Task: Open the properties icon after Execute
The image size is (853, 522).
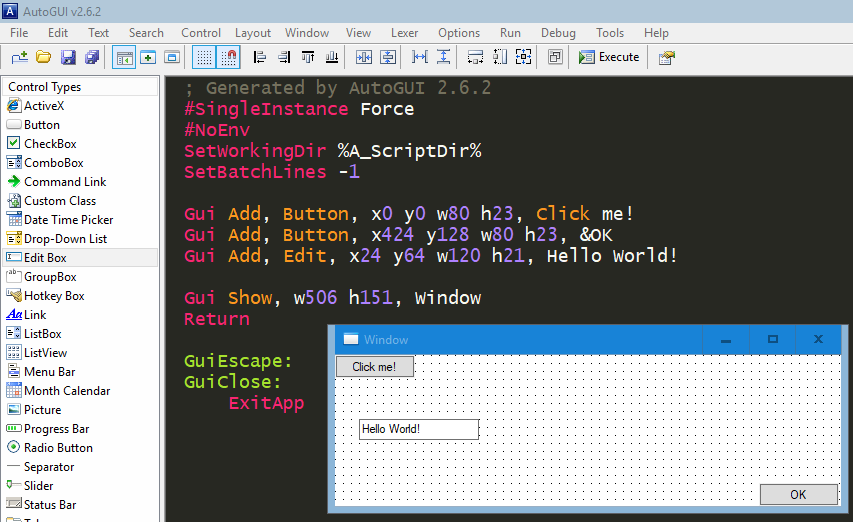Action: [x=666, y=57]
